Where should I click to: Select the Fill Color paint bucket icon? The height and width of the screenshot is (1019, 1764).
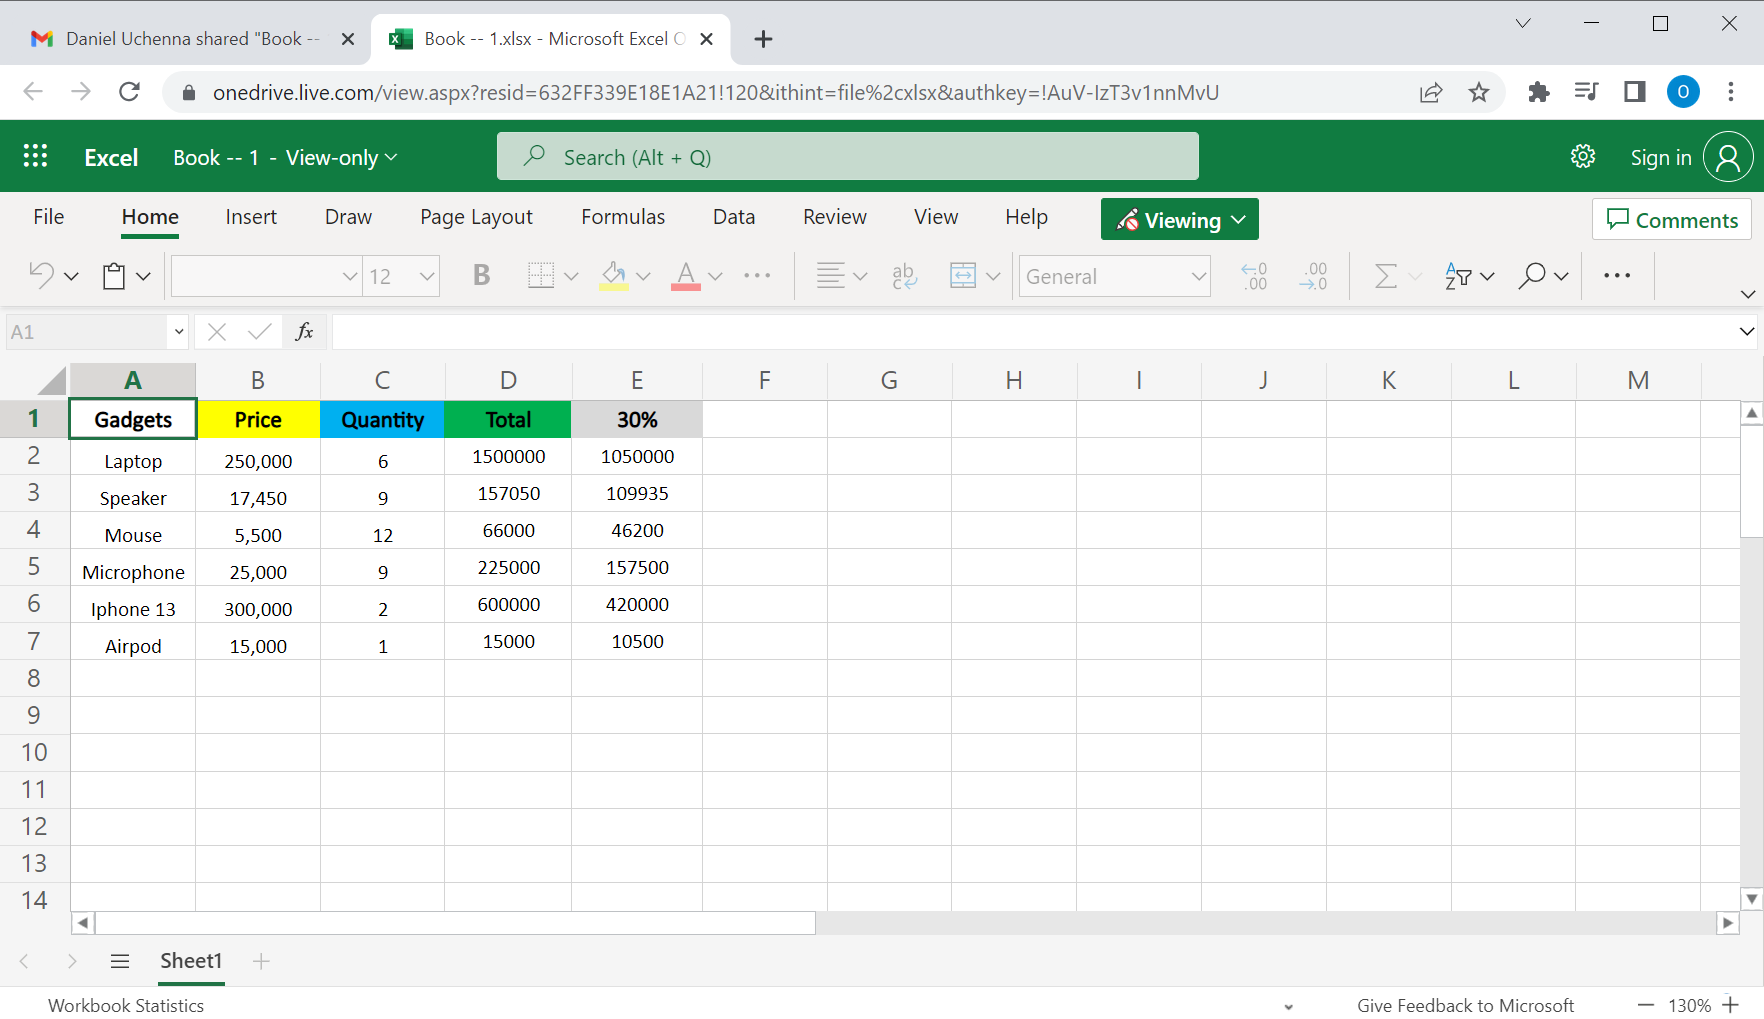[612, 270]
